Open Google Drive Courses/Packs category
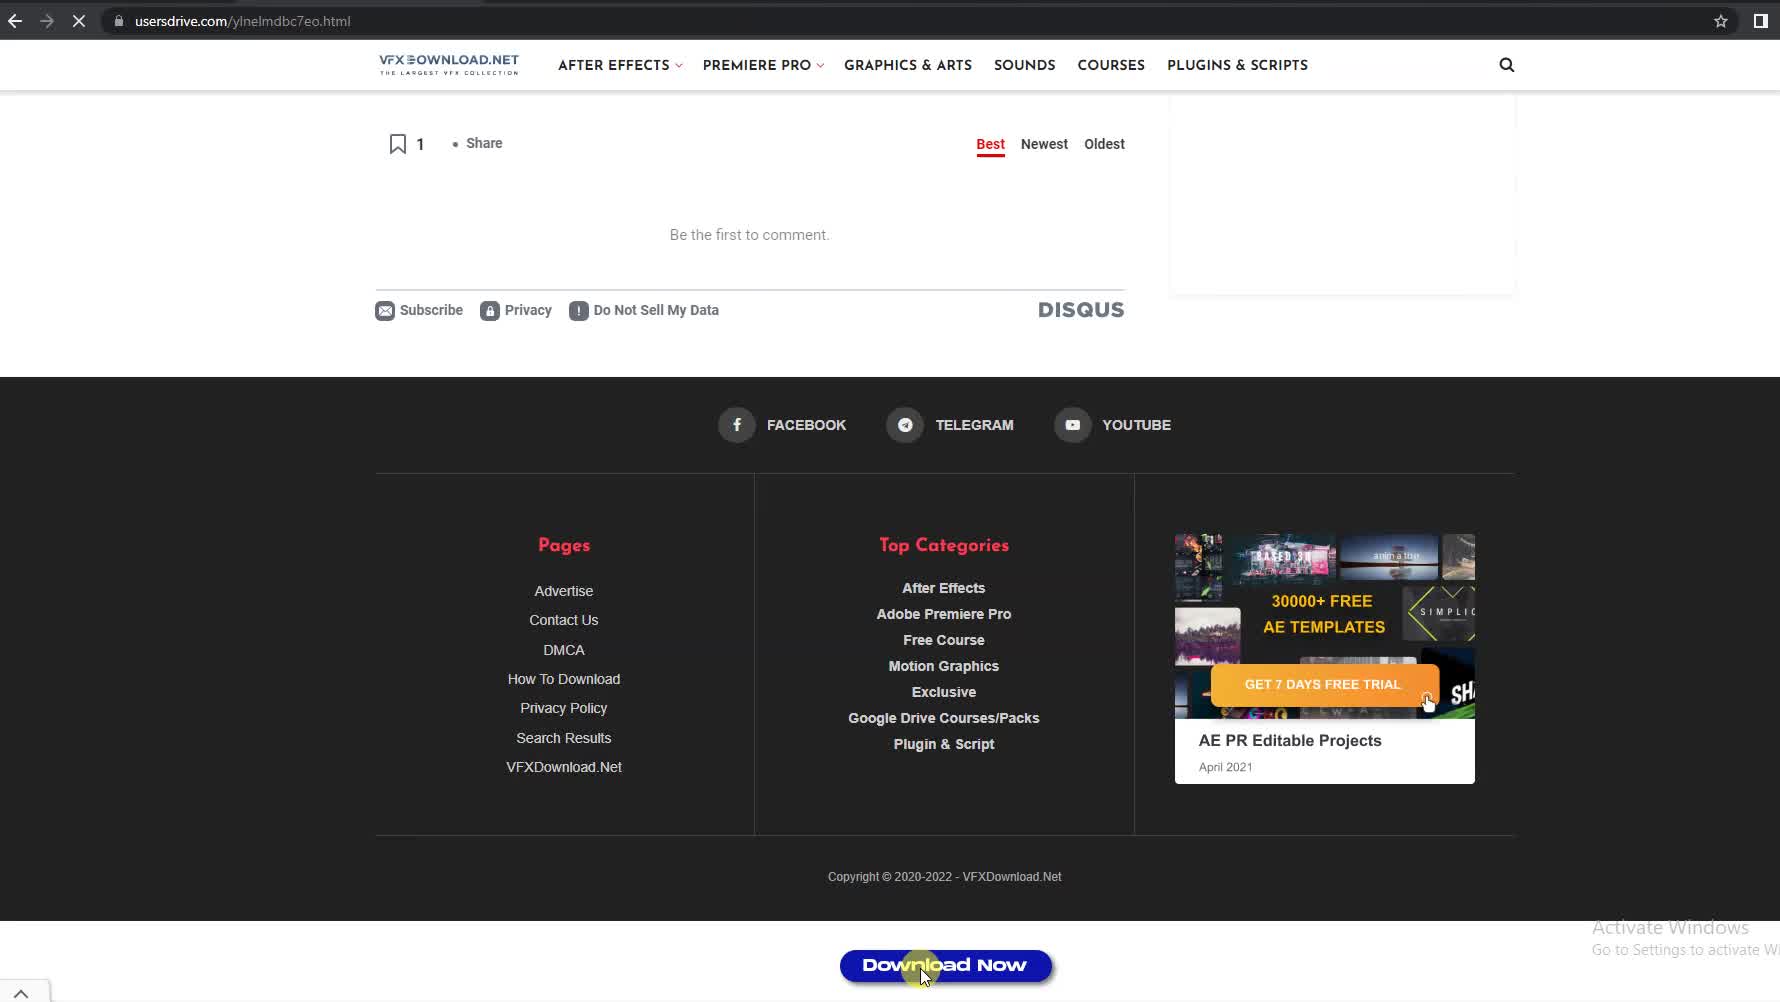The width and height of the screenshot is (1780, 1002). coord(944,718)
